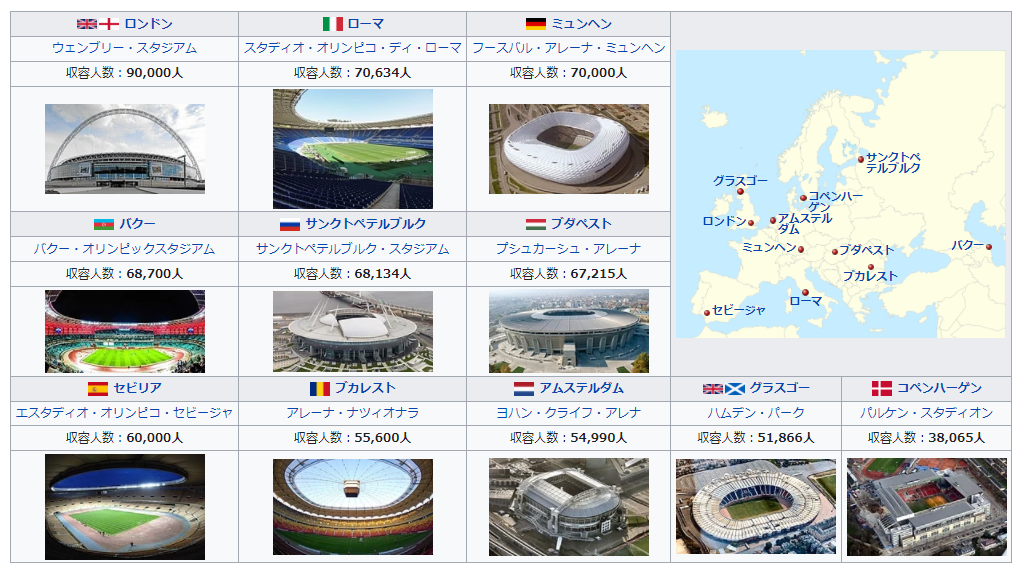Image resolution: width=1027 pixels, height=575 pixels.
Task: Click the Denmark flag beside コペンハーゲン
Action: (x=882, y=389)
